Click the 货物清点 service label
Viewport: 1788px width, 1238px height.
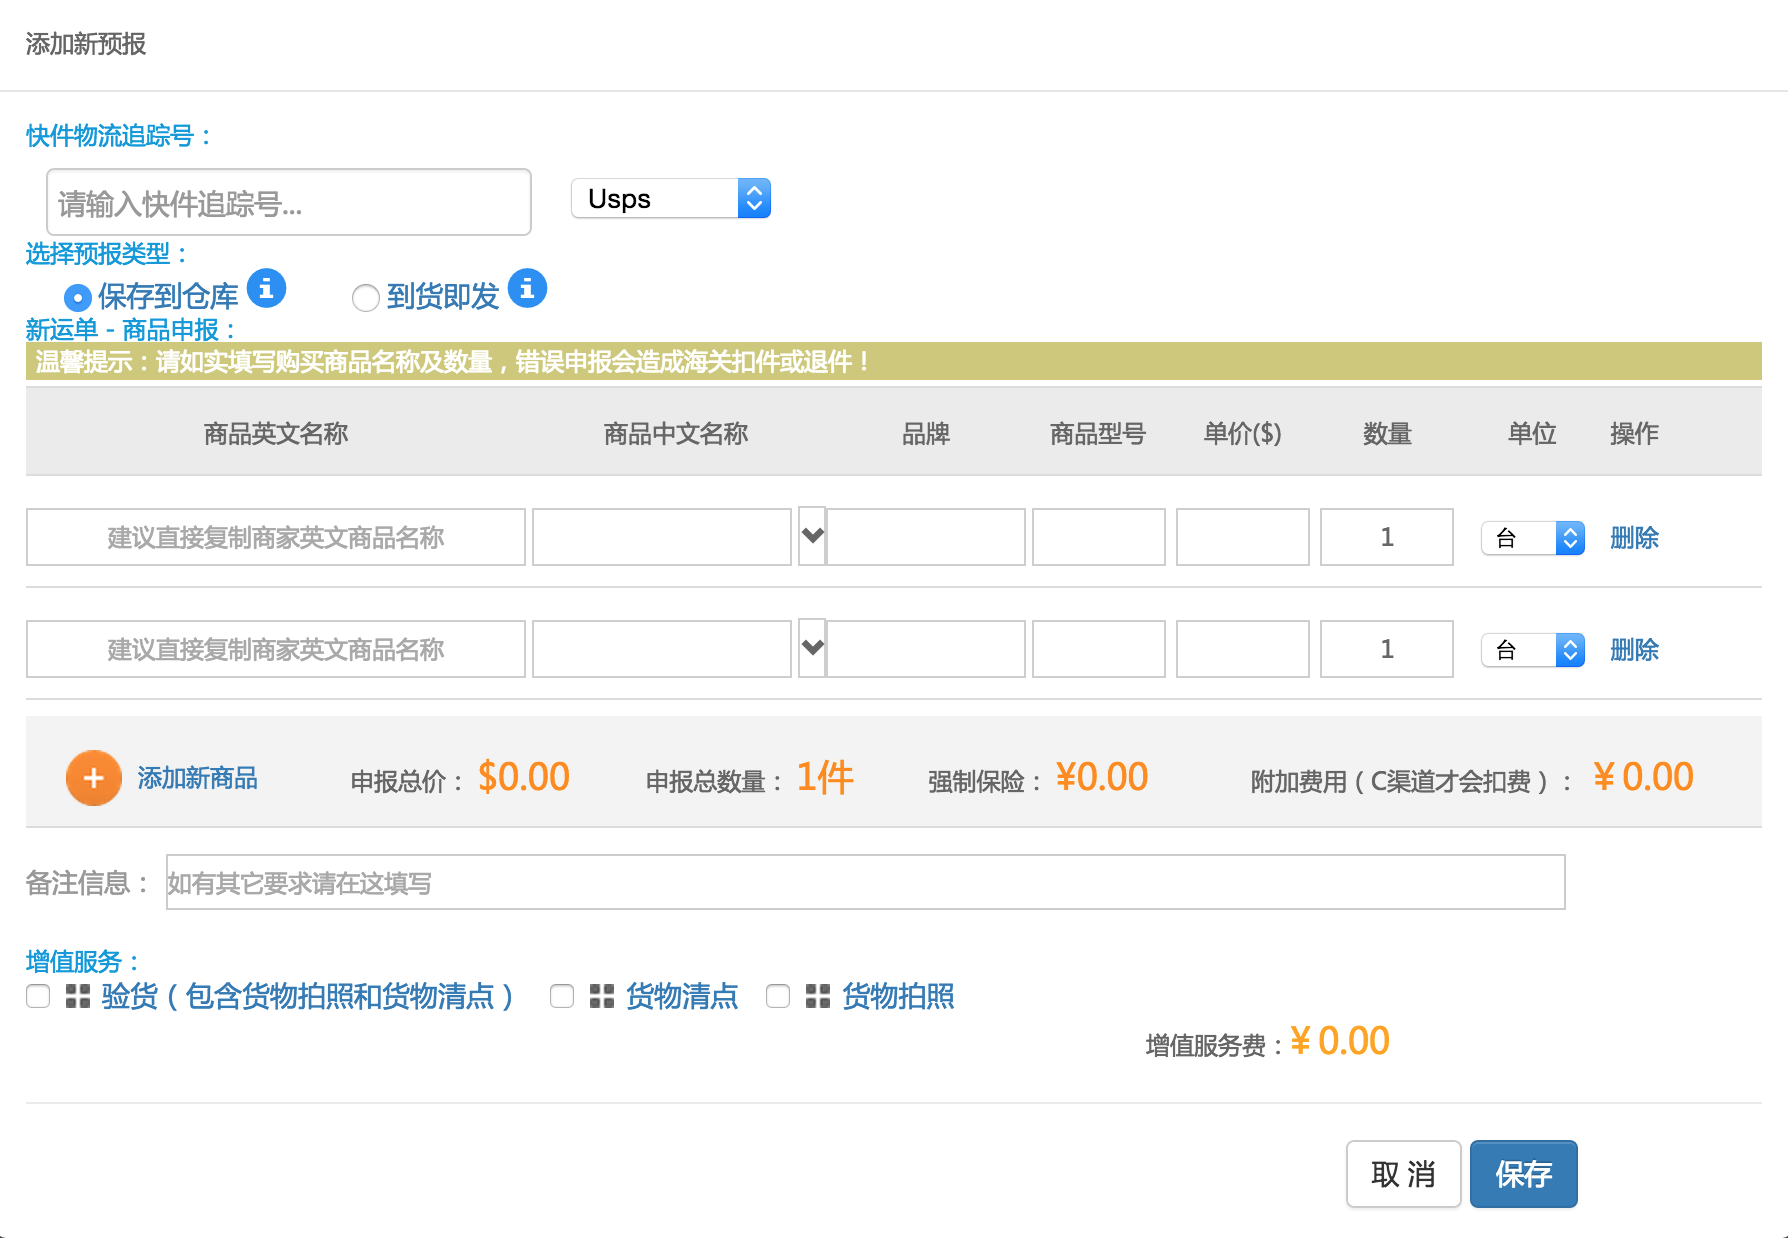(x=682, y=996)
